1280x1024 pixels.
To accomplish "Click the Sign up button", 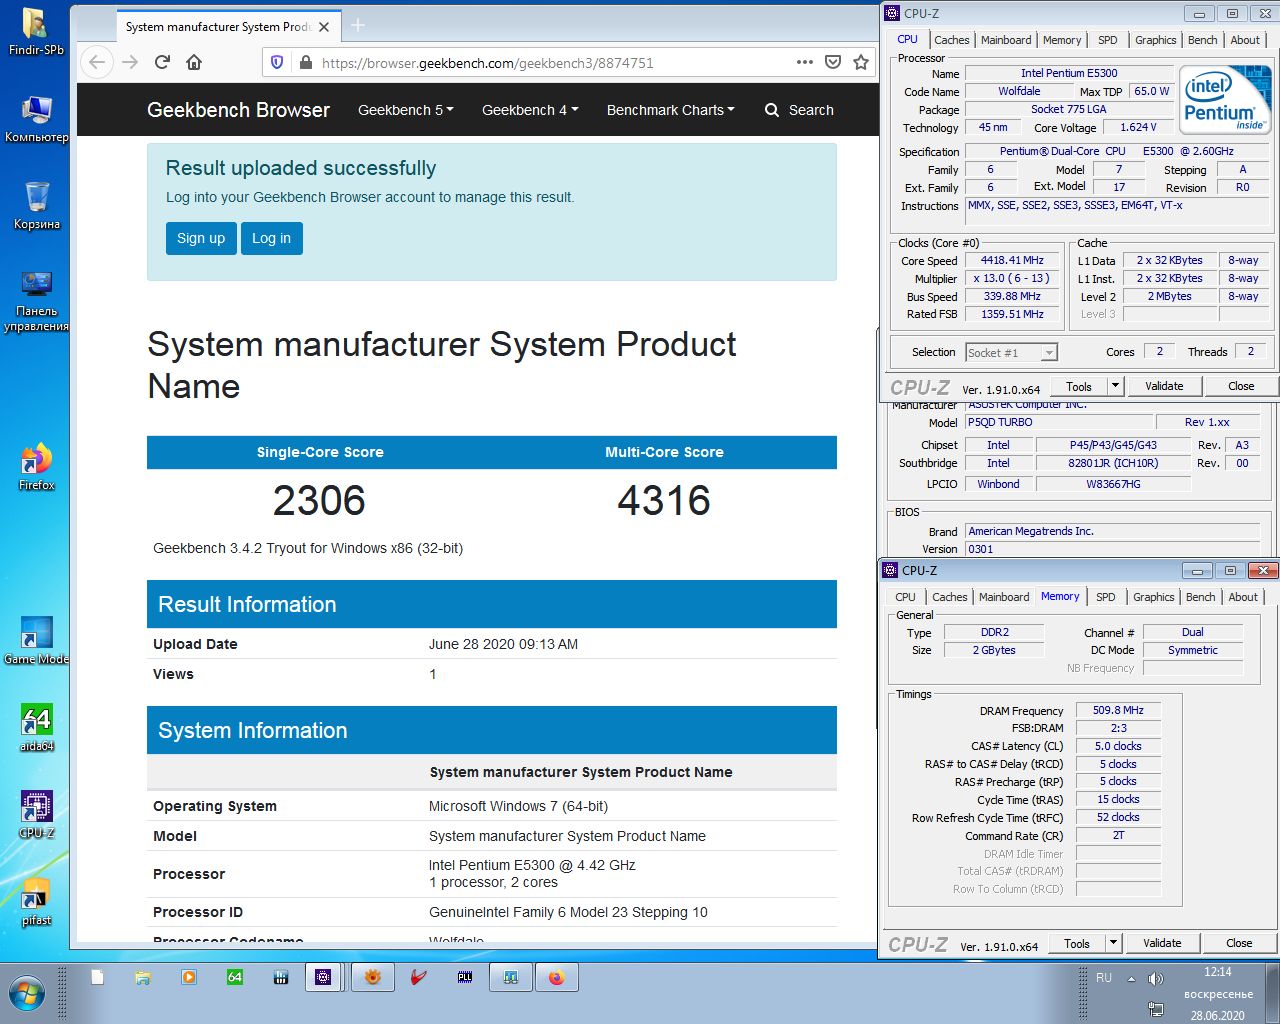I will 201,238.
